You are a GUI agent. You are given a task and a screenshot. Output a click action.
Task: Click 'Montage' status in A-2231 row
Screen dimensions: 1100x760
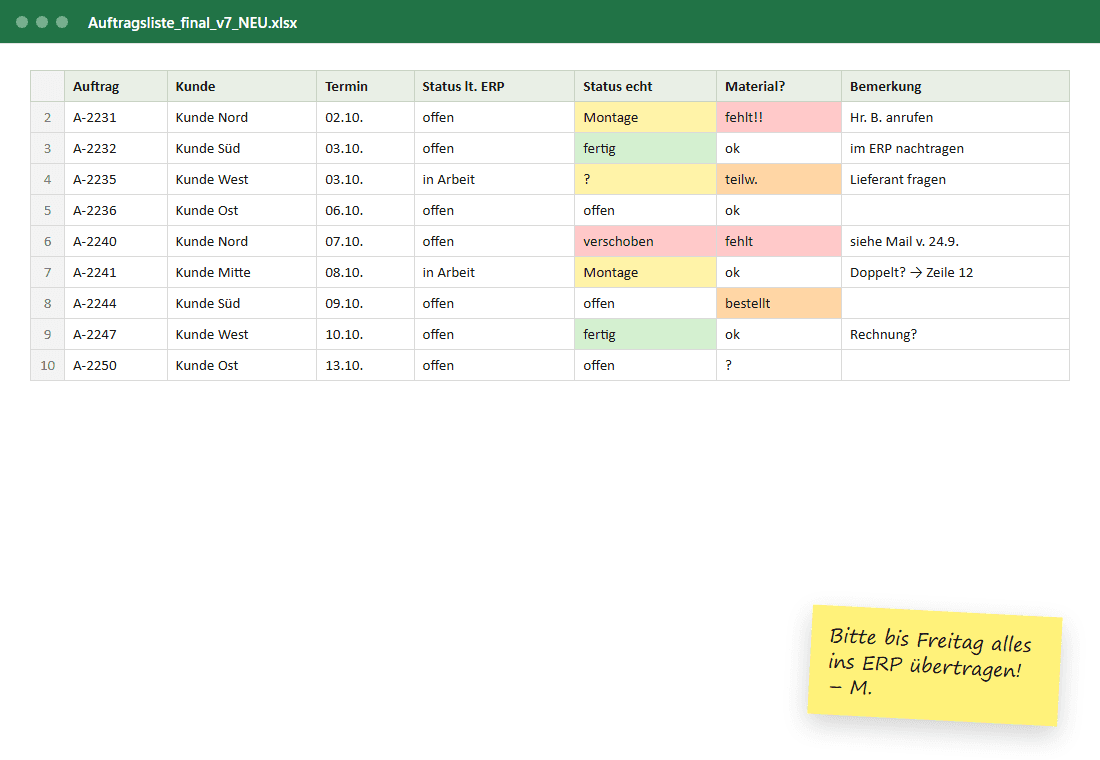[645, 117]
